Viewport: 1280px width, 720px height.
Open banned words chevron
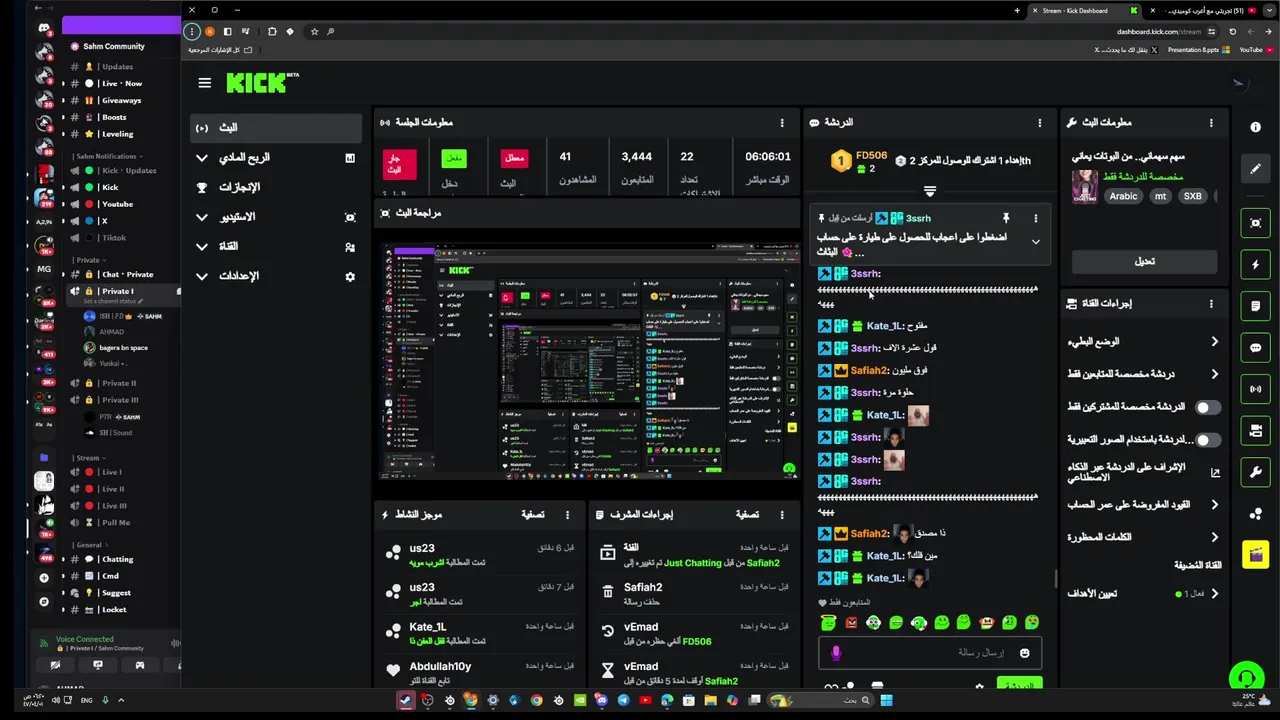tap(1214, 537)
